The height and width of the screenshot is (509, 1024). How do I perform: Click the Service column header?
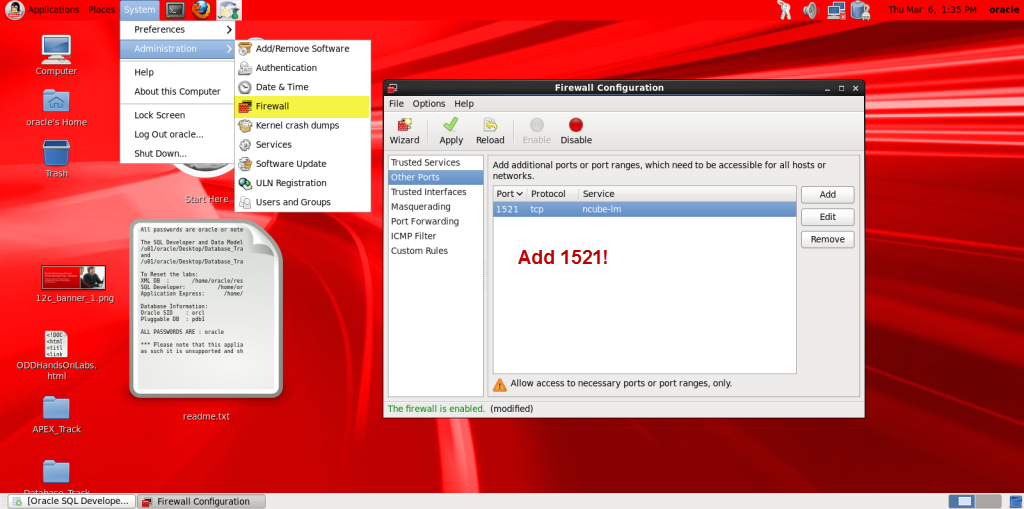(687, 193)
